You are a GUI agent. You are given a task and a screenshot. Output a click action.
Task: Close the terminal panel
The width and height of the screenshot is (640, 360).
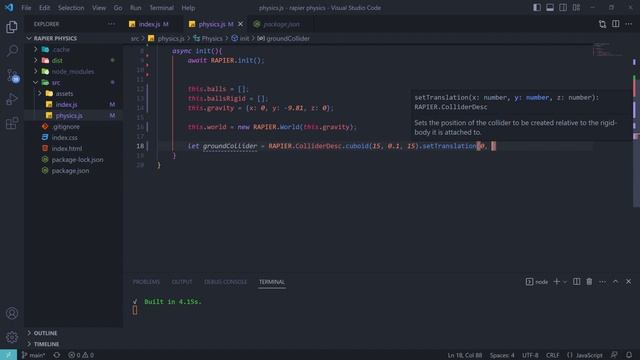[x=629, y=282]
